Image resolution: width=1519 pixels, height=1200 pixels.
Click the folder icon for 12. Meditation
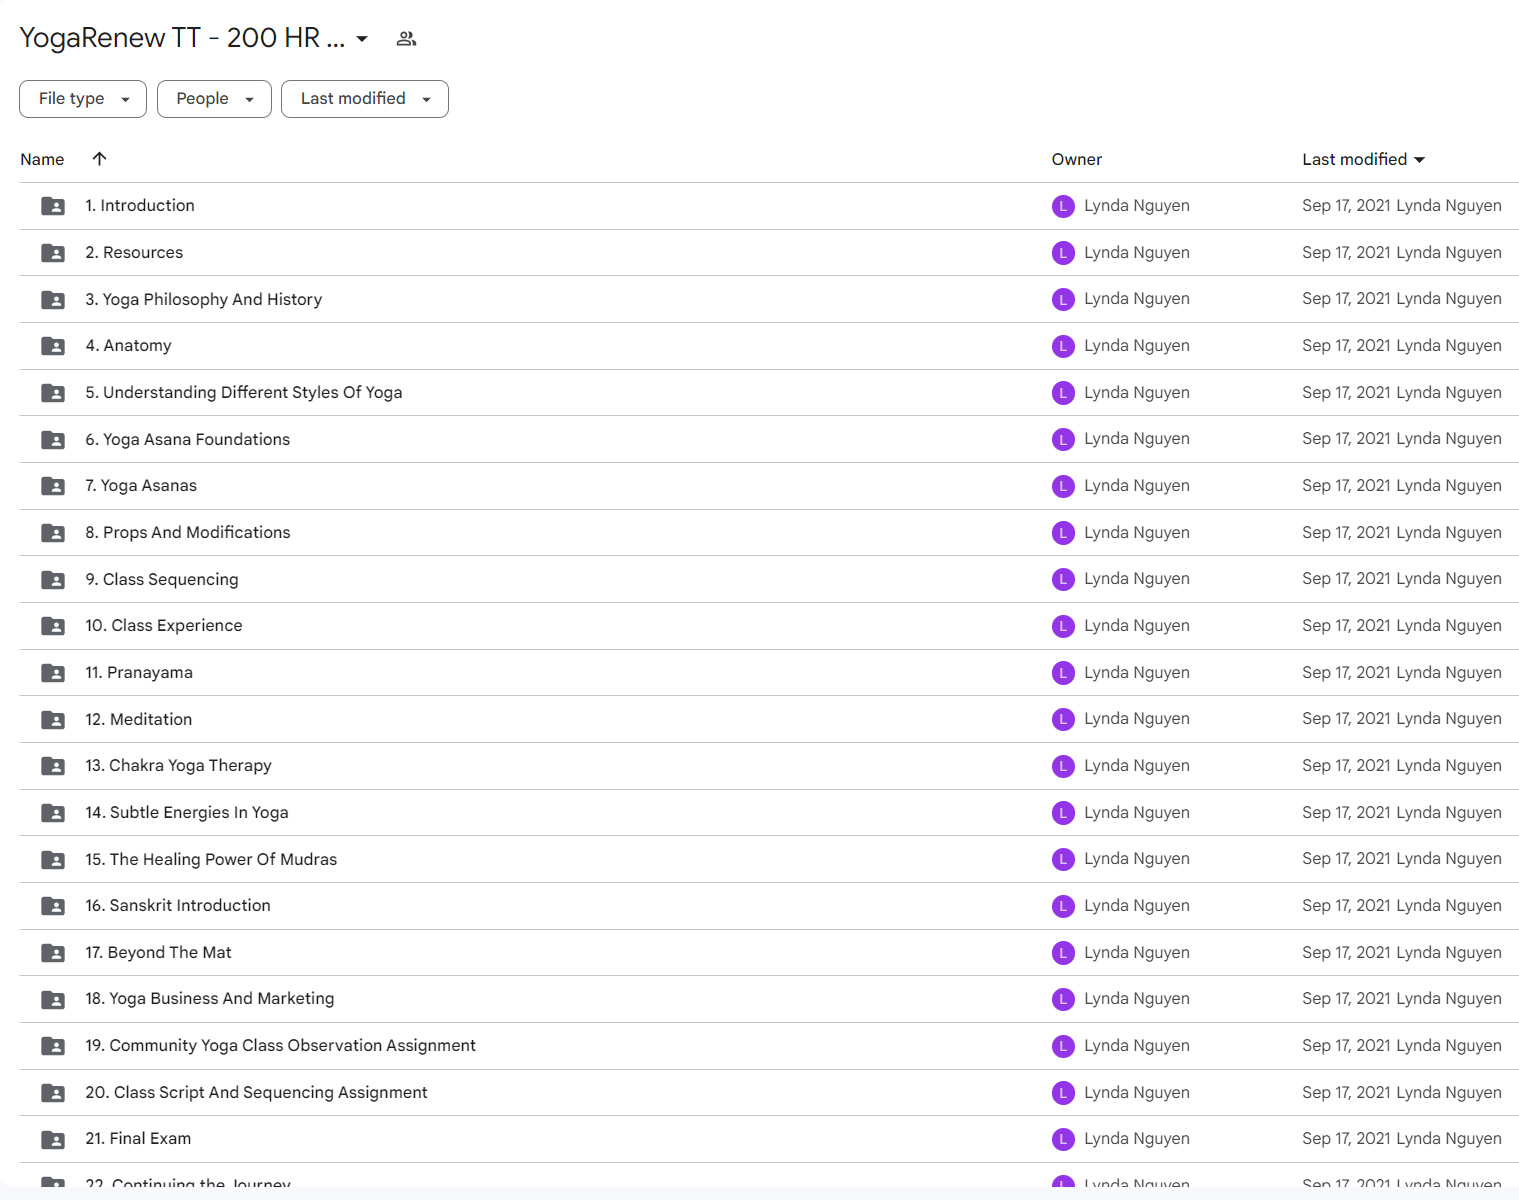[53, 719]
